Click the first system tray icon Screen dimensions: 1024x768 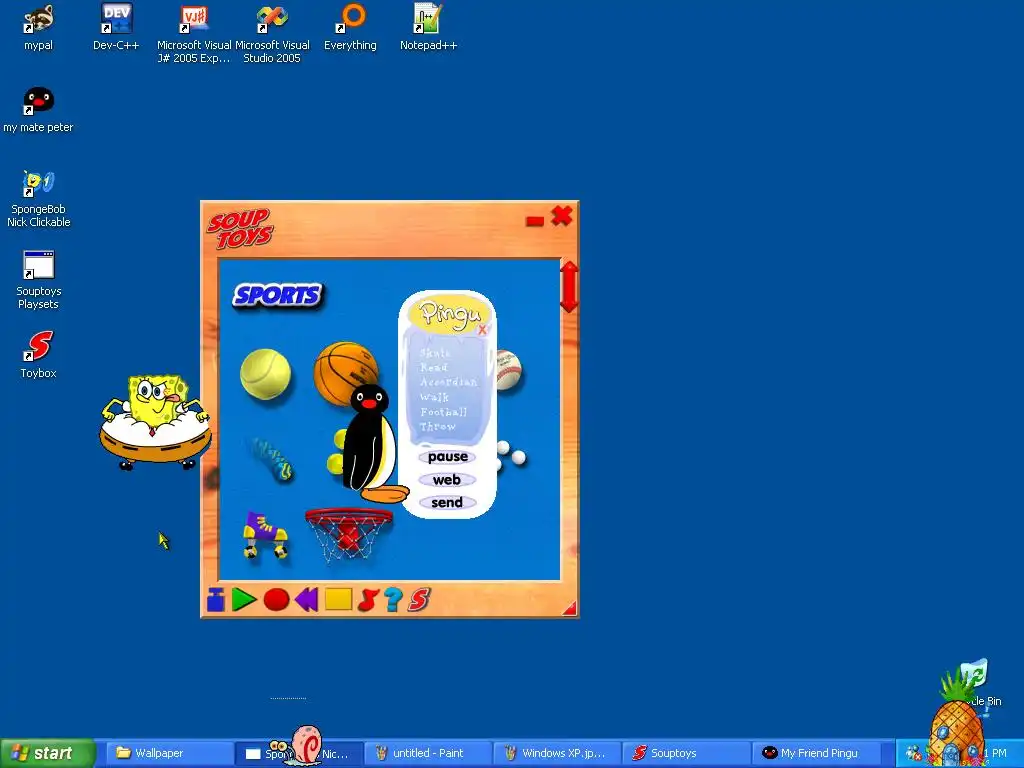(913, 753)
